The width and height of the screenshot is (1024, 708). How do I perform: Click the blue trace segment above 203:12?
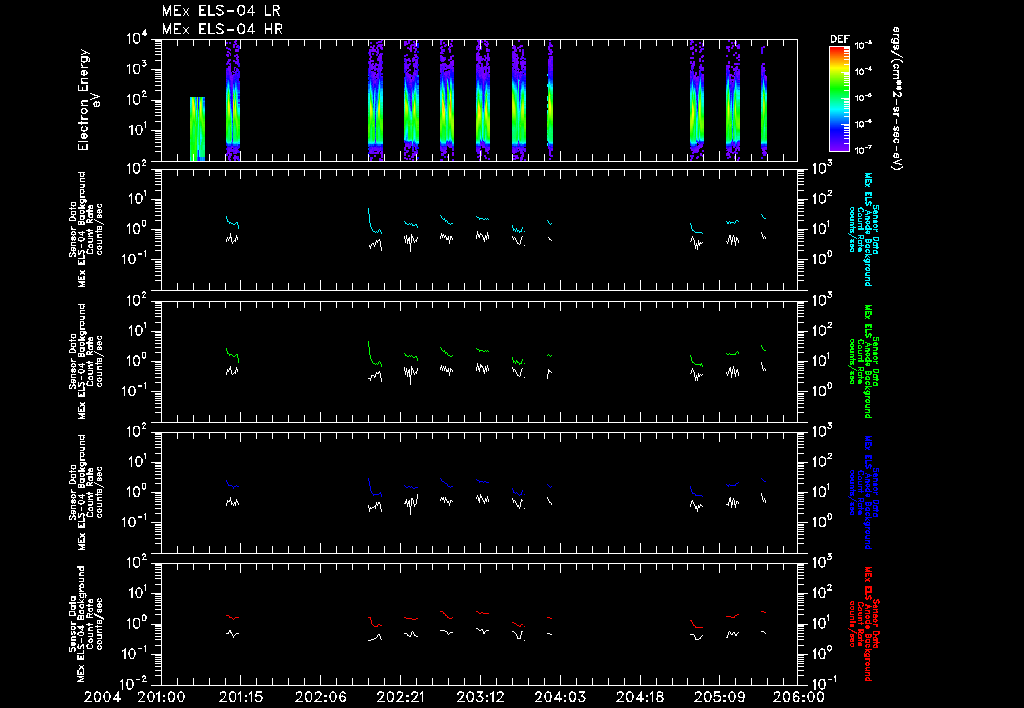(x=483, y=481)
